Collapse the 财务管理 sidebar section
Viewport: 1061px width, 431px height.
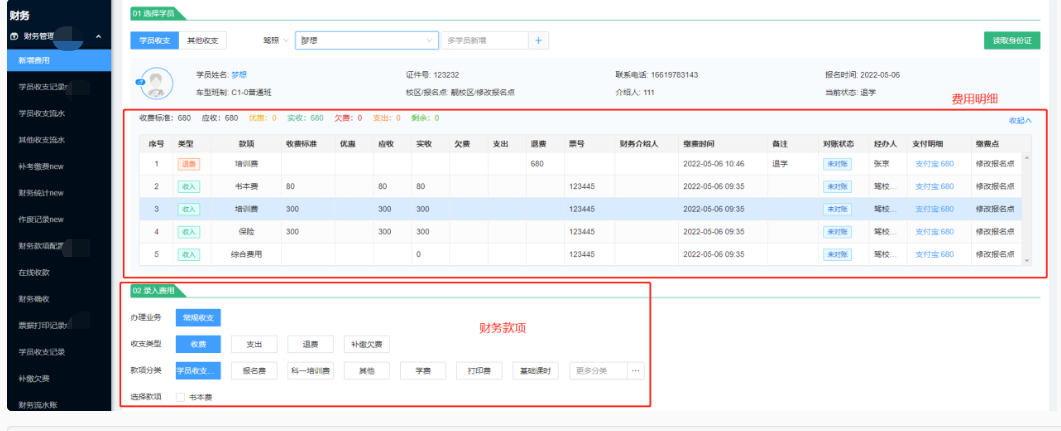(x=98, y=37)
